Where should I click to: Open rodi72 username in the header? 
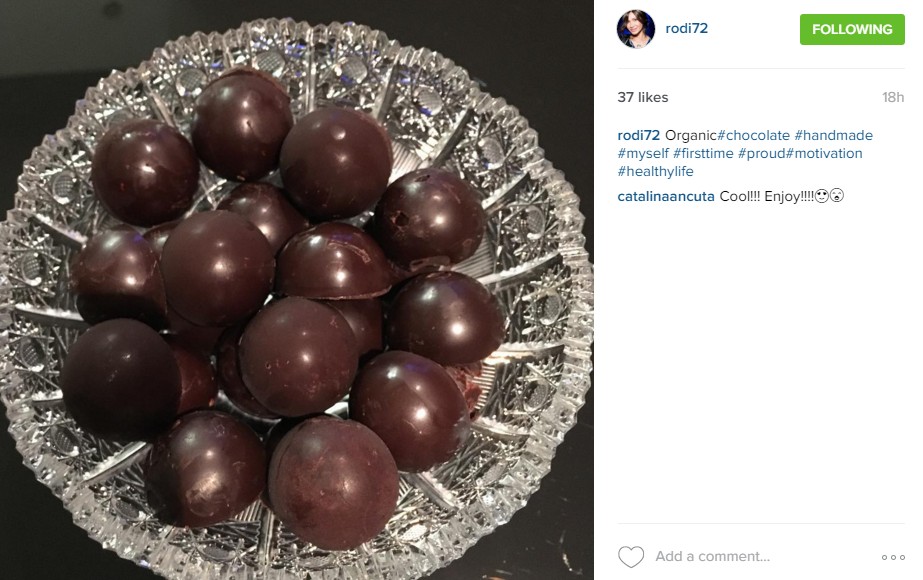[x=686, y=28]
